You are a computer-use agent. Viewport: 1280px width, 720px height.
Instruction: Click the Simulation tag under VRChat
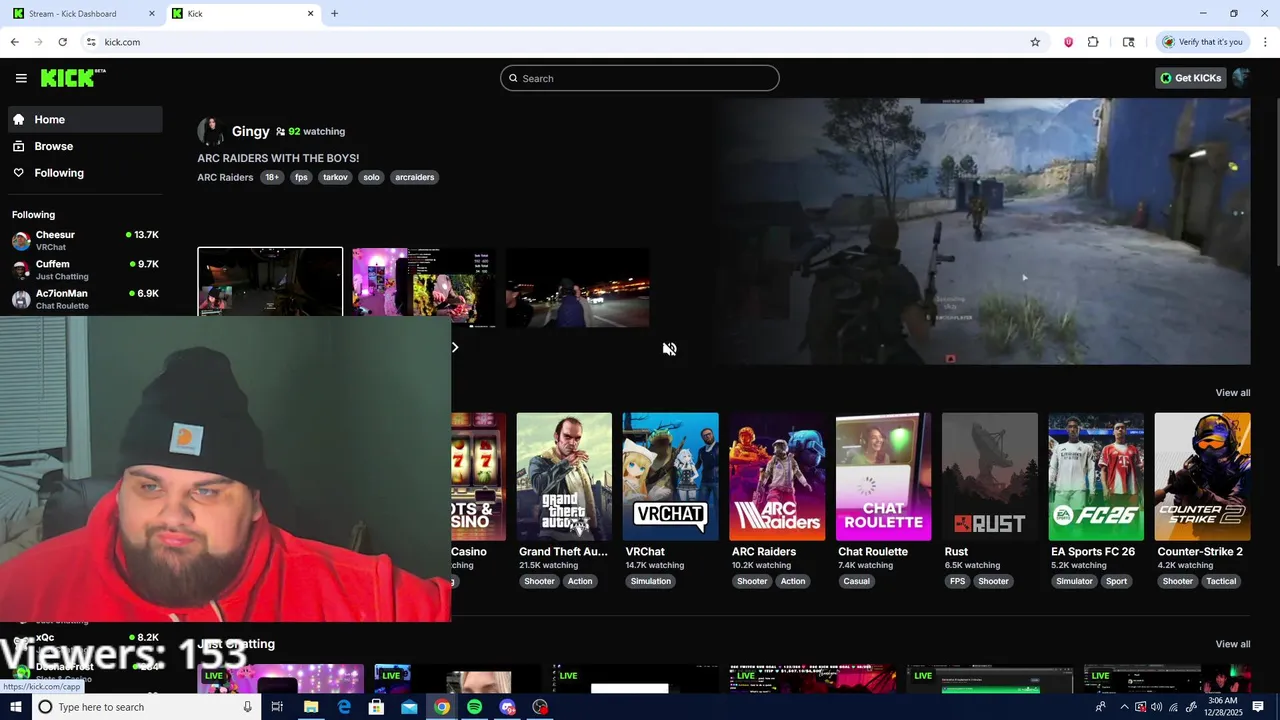click(651, 581)
